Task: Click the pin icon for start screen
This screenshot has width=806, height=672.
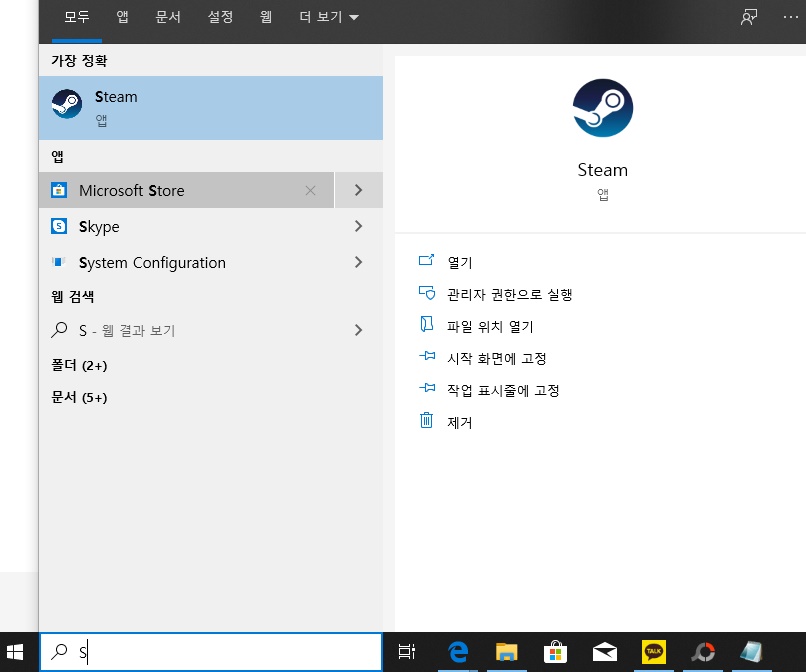Action: coord(427,355)
